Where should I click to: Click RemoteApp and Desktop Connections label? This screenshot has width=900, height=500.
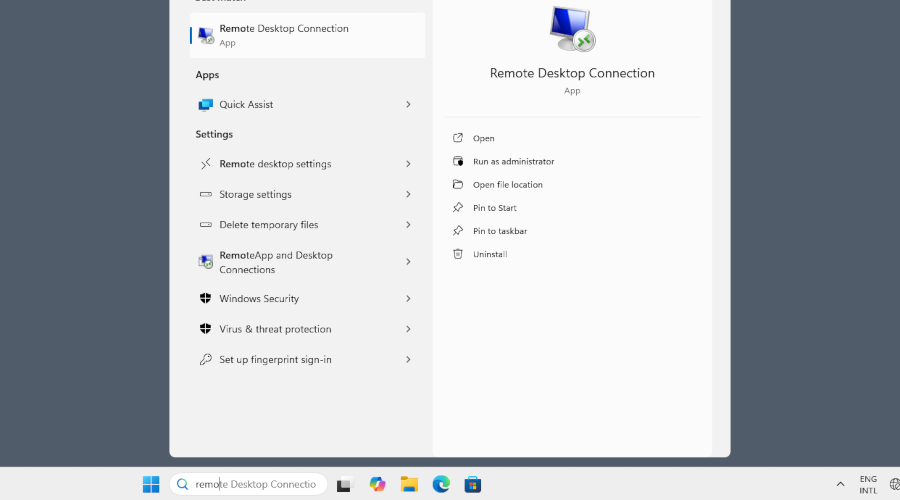[276, 262]
